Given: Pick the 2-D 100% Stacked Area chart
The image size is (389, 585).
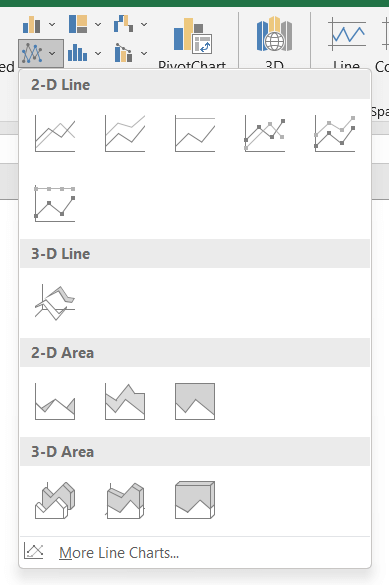Looking at the screenshot, I should (x=195, y=401).
